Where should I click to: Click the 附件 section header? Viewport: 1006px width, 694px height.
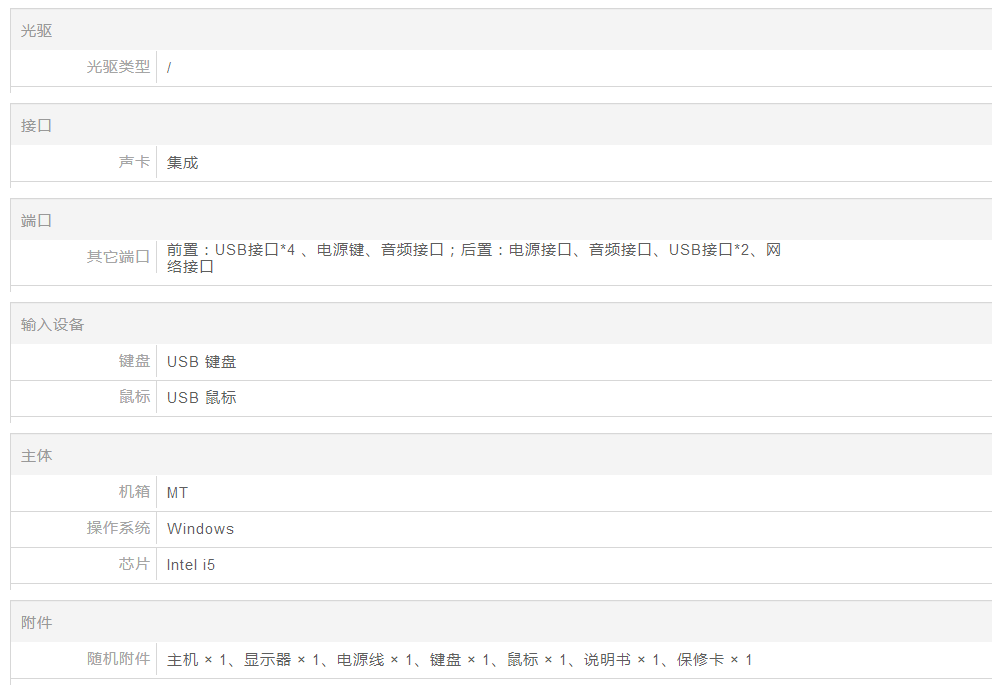[x=37, y=623]
